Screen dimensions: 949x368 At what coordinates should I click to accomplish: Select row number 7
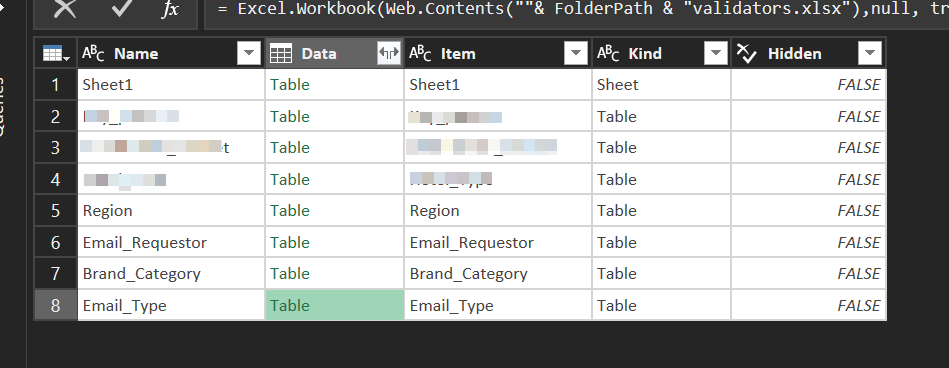tap(56, 274)
